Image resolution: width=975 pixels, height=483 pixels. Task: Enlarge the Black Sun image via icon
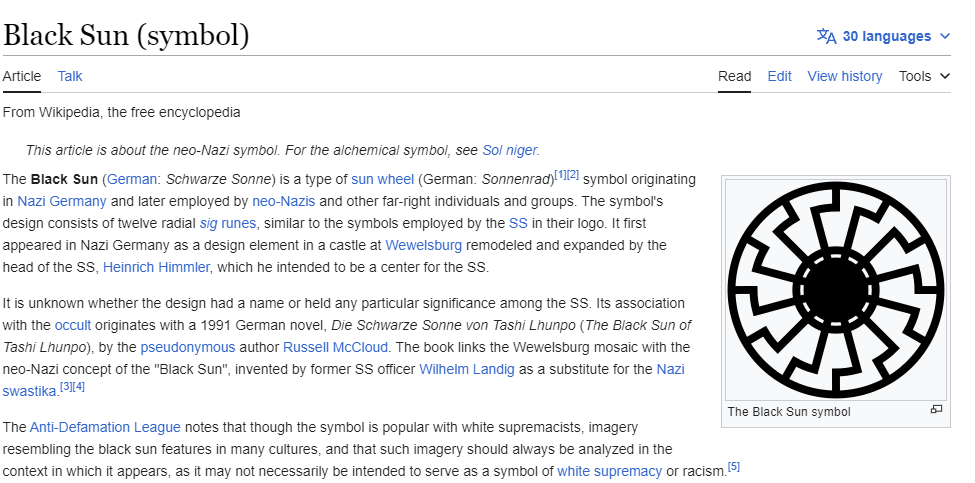tap(936, 409)
